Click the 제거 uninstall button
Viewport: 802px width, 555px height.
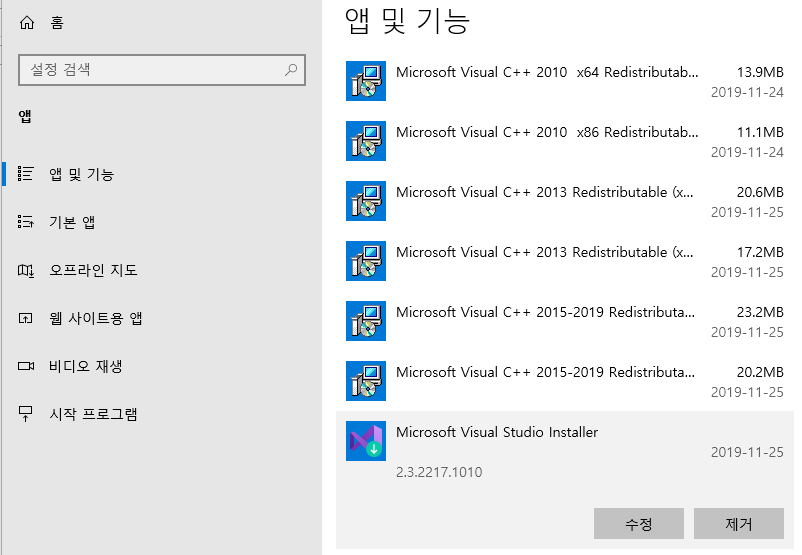click(x=739, y=523)
